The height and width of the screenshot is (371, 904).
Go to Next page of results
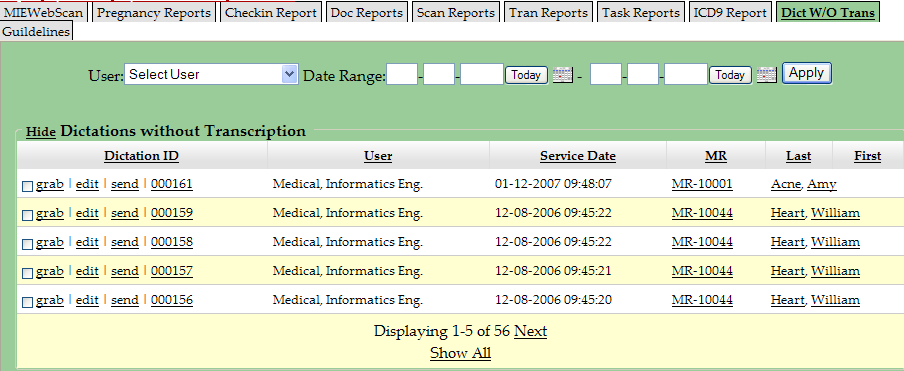point(530,331)
